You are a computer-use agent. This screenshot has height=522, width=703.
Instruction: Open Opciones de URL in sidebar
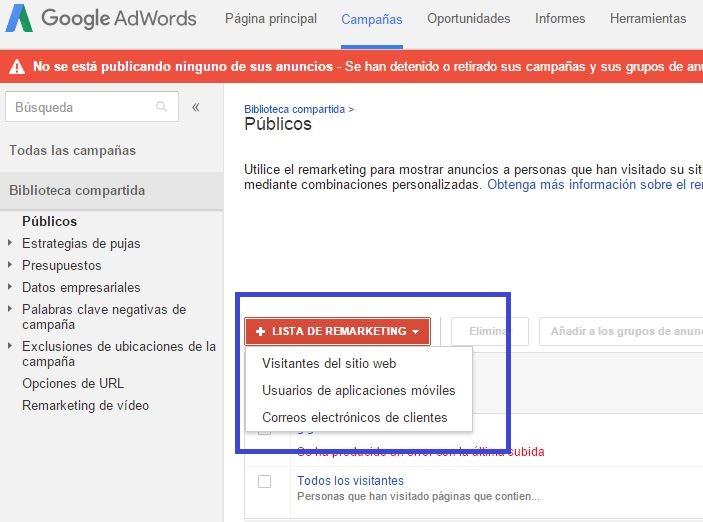coord(73,383)
